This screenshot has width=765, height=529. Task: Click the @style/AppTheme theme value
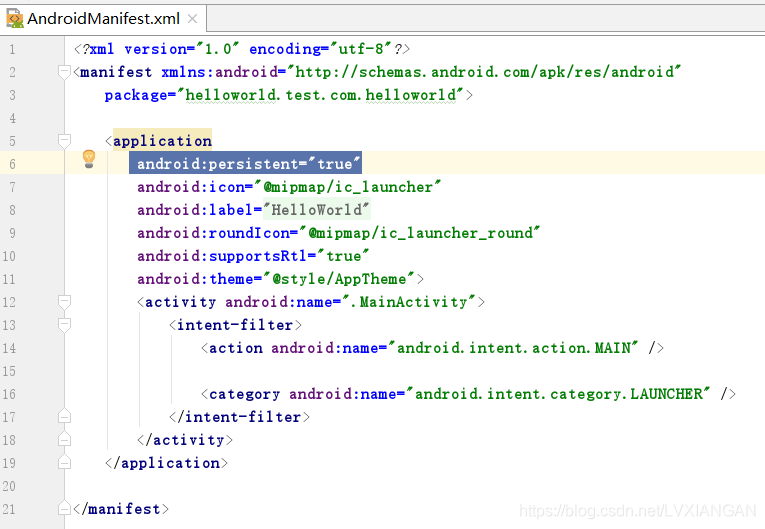pyautogui.click(x=339, y=279)
